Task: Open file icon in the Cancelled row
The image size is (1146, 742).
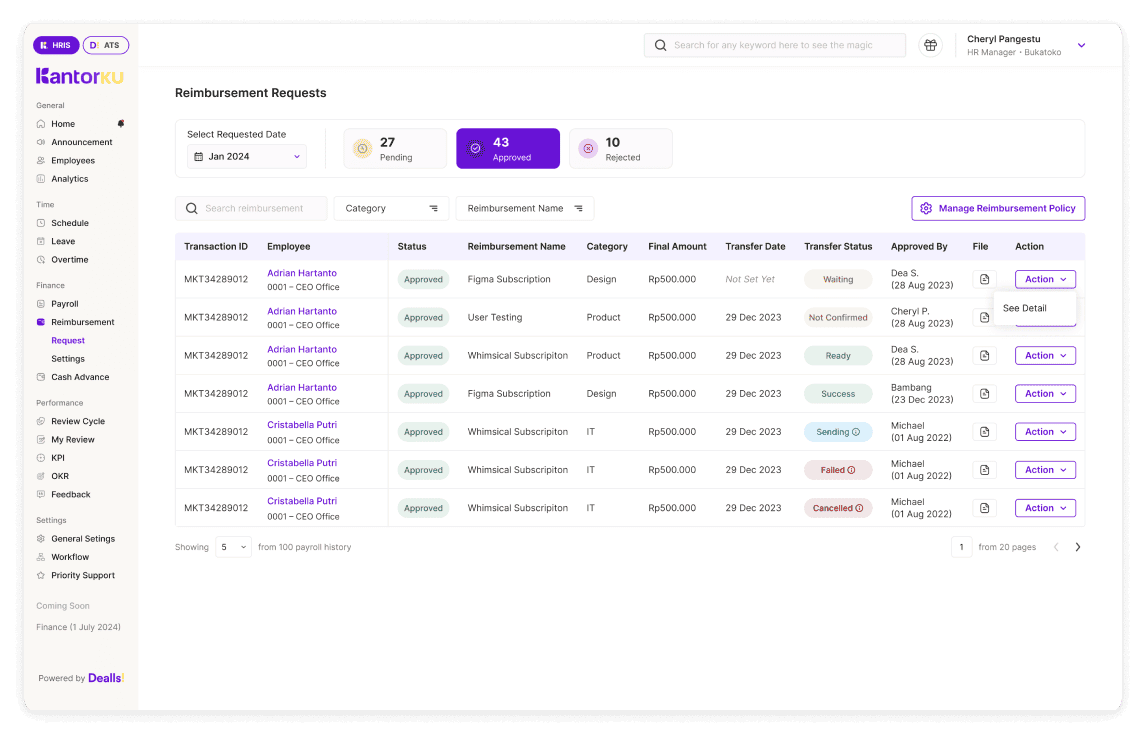Action: [x=984, y=508]
